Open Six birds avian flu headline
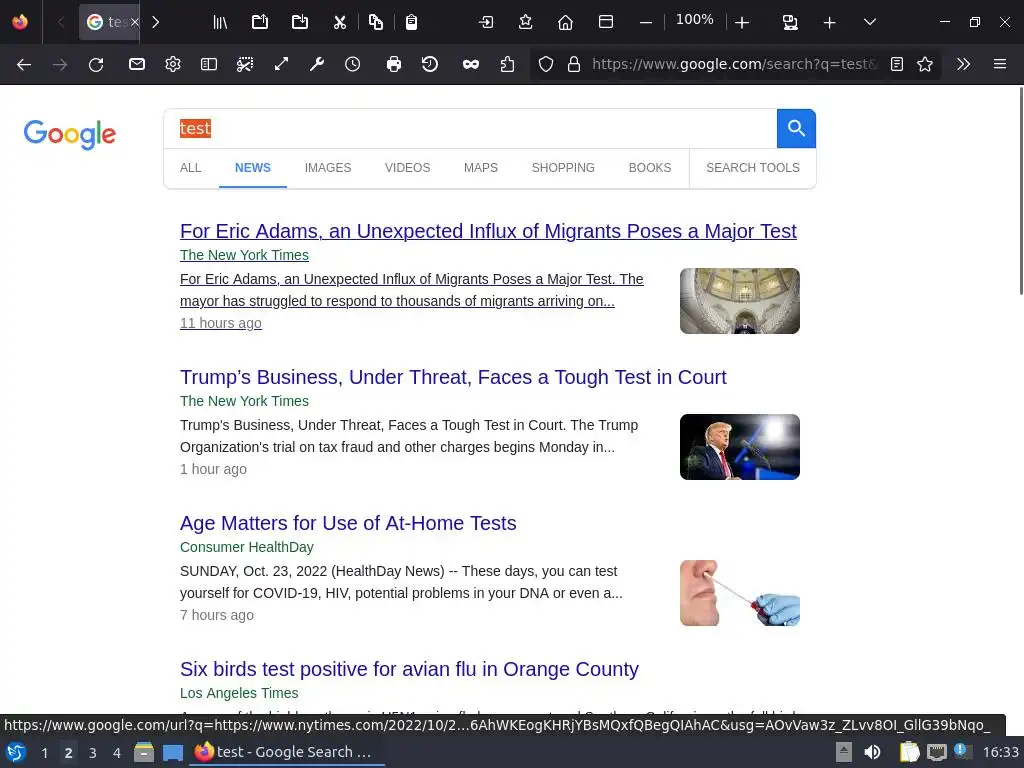1024x768 pixels. click(409, 669)
